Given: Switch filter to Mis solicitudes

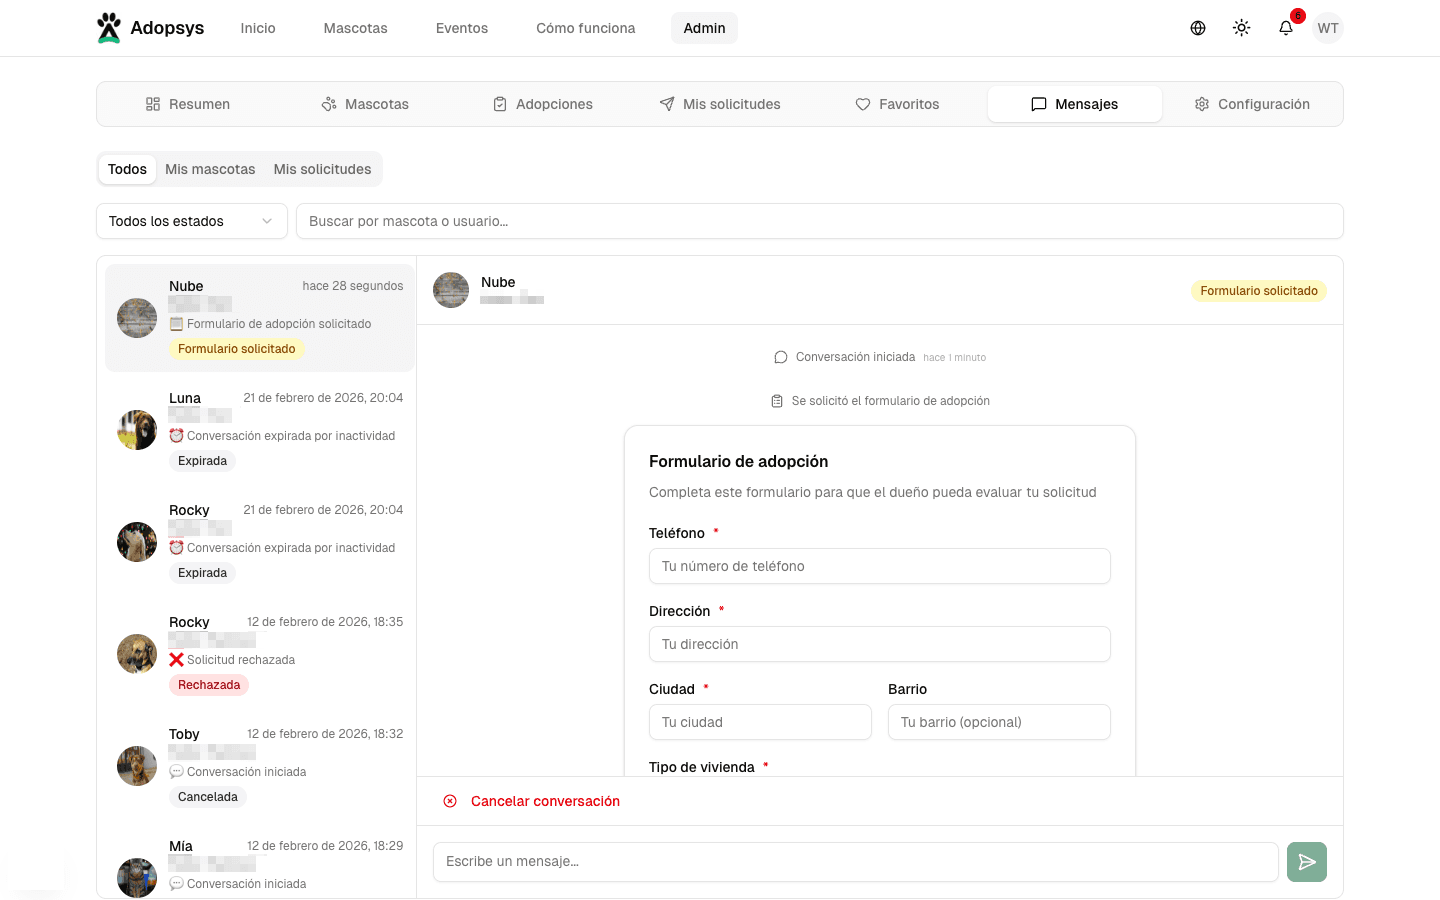Looking at the screenshot, I should tap(322, 169).
